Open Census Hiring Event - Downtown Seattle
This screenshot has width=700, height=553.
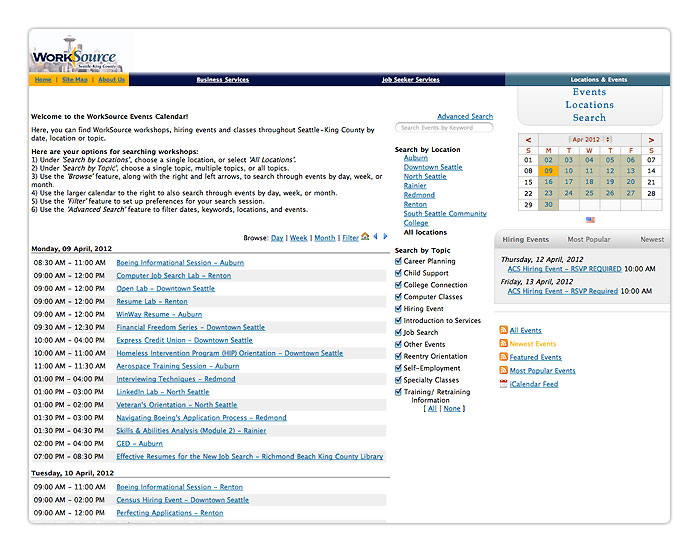(x=183, y=500)
